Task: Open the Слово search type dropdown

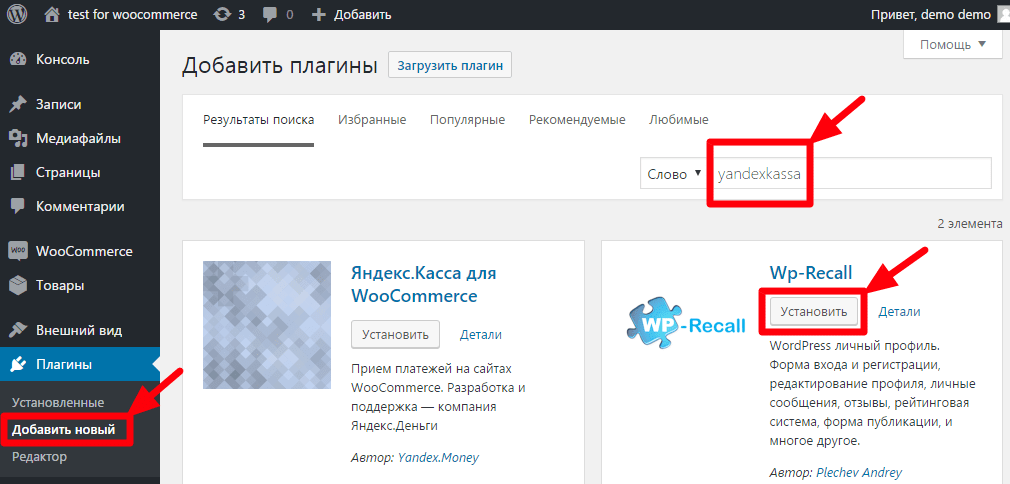Action: pyautogui.click(x=674, y=174)
